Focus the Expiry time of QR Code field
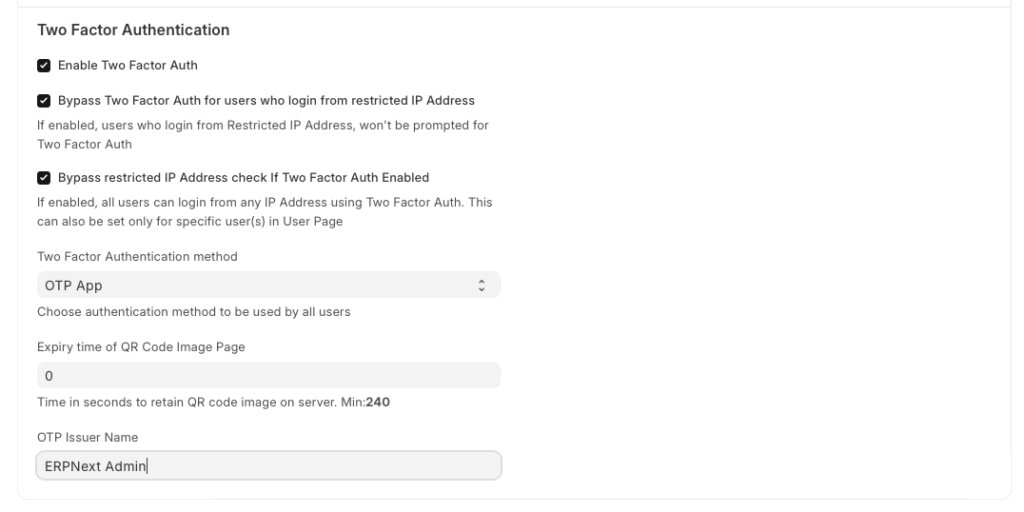 267,376
